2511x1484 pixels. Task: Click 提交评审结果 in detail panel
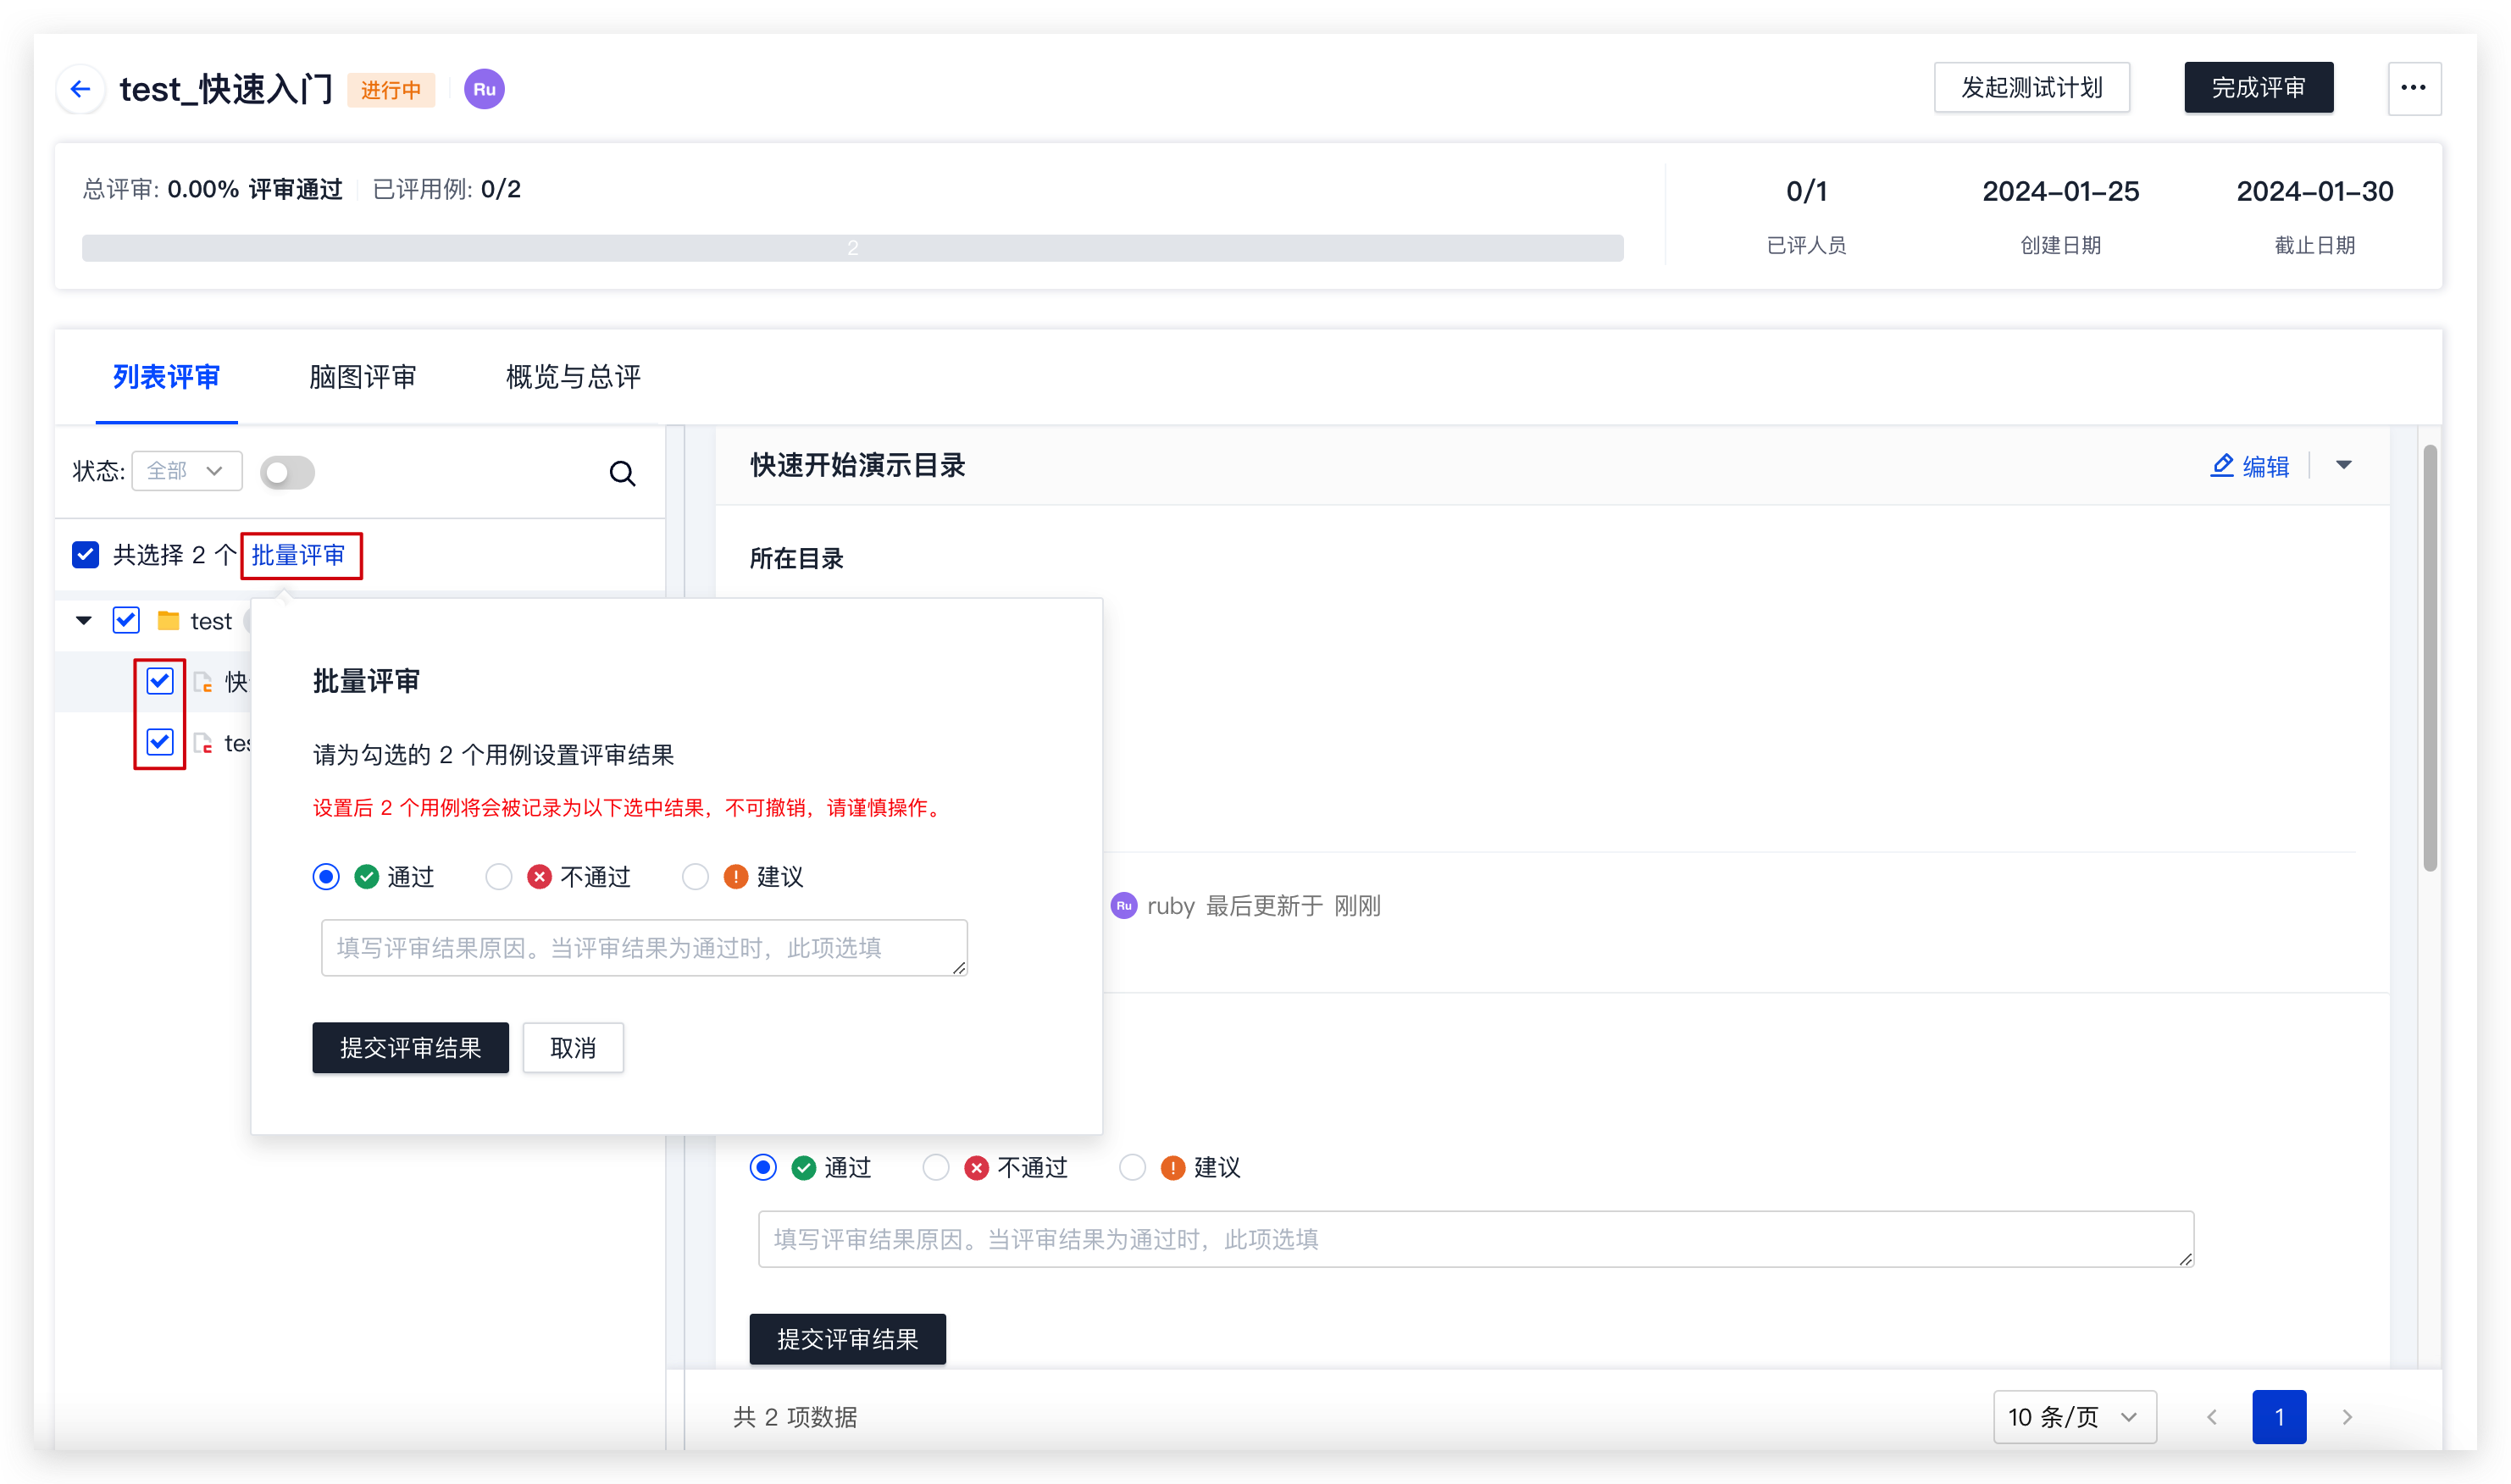click(847, 1338)
